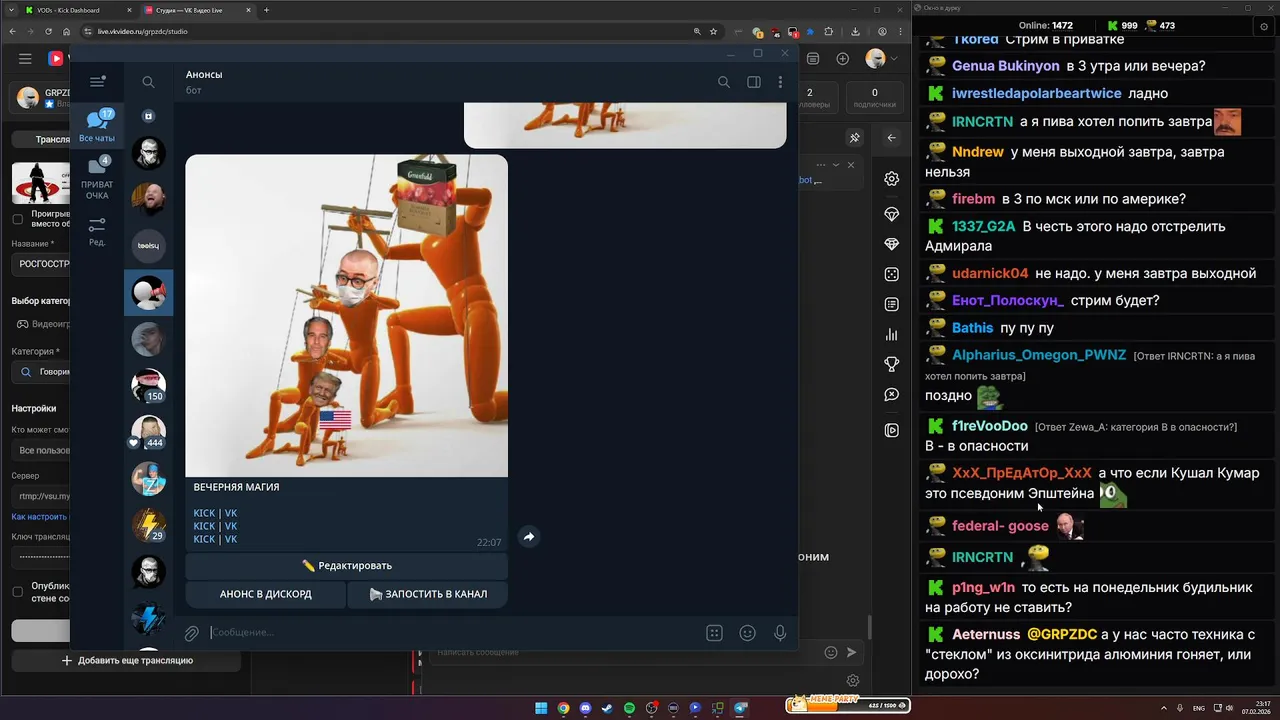
Task: Open the bot commands keyboard icon
Action: click(714, 633)
